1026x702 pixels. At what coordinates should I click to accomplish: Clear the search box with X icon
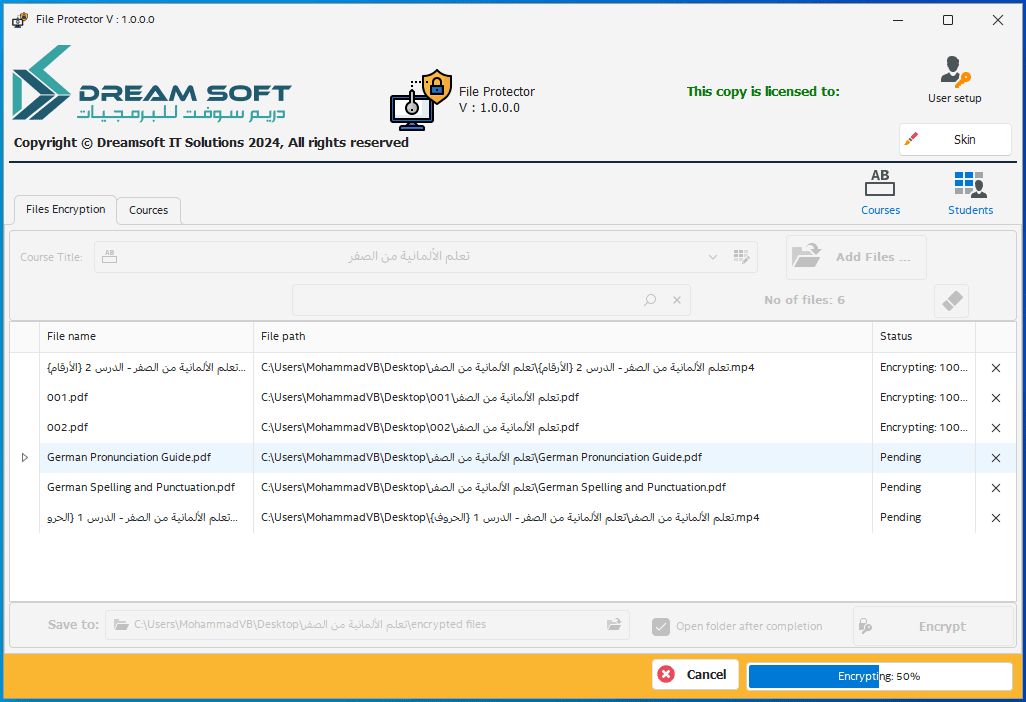click(677, 300)
